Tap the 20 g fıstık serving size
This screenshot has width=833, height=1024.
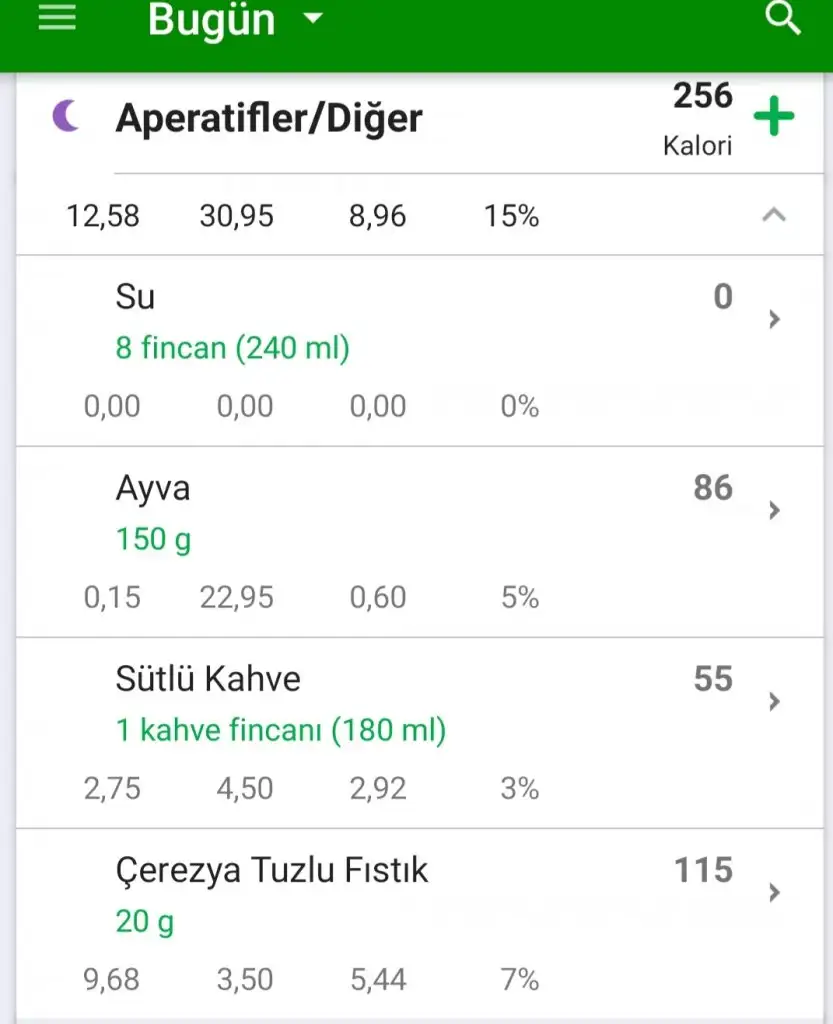click(x=145, y=921)
